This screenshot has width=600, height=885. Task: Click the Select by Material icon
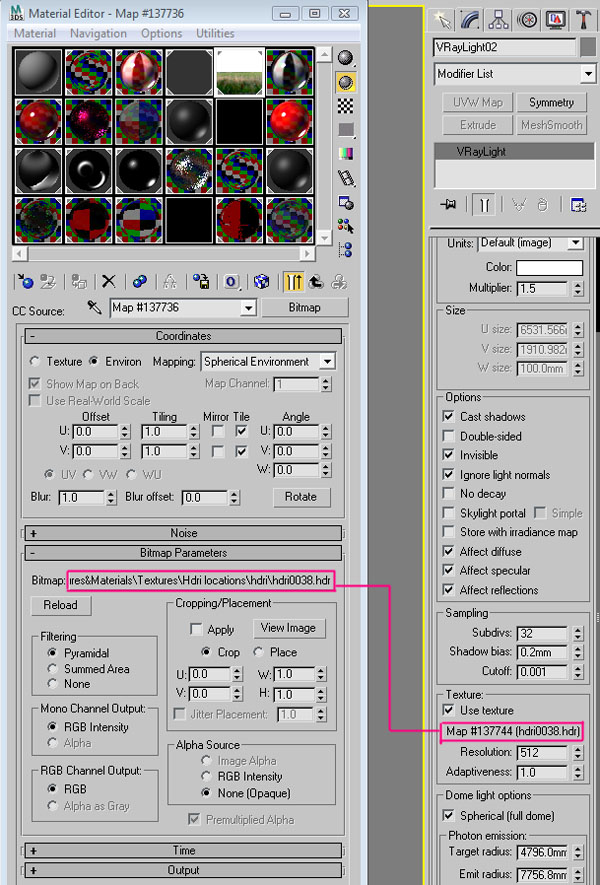(345, 226)
